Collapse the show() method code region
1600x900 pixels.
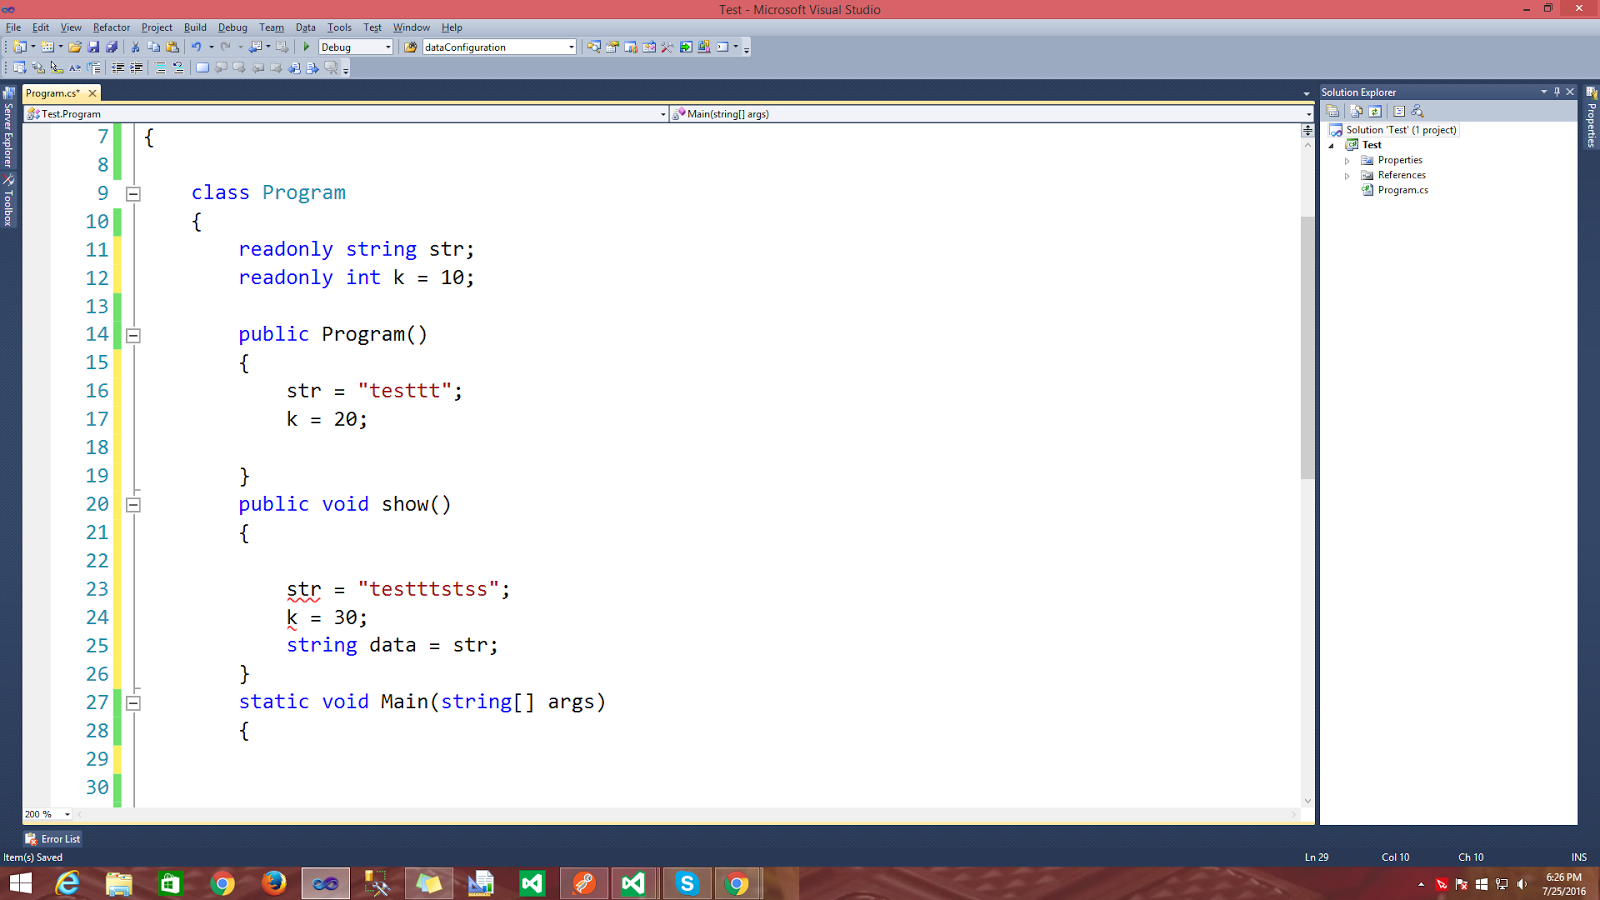(133, 505)
